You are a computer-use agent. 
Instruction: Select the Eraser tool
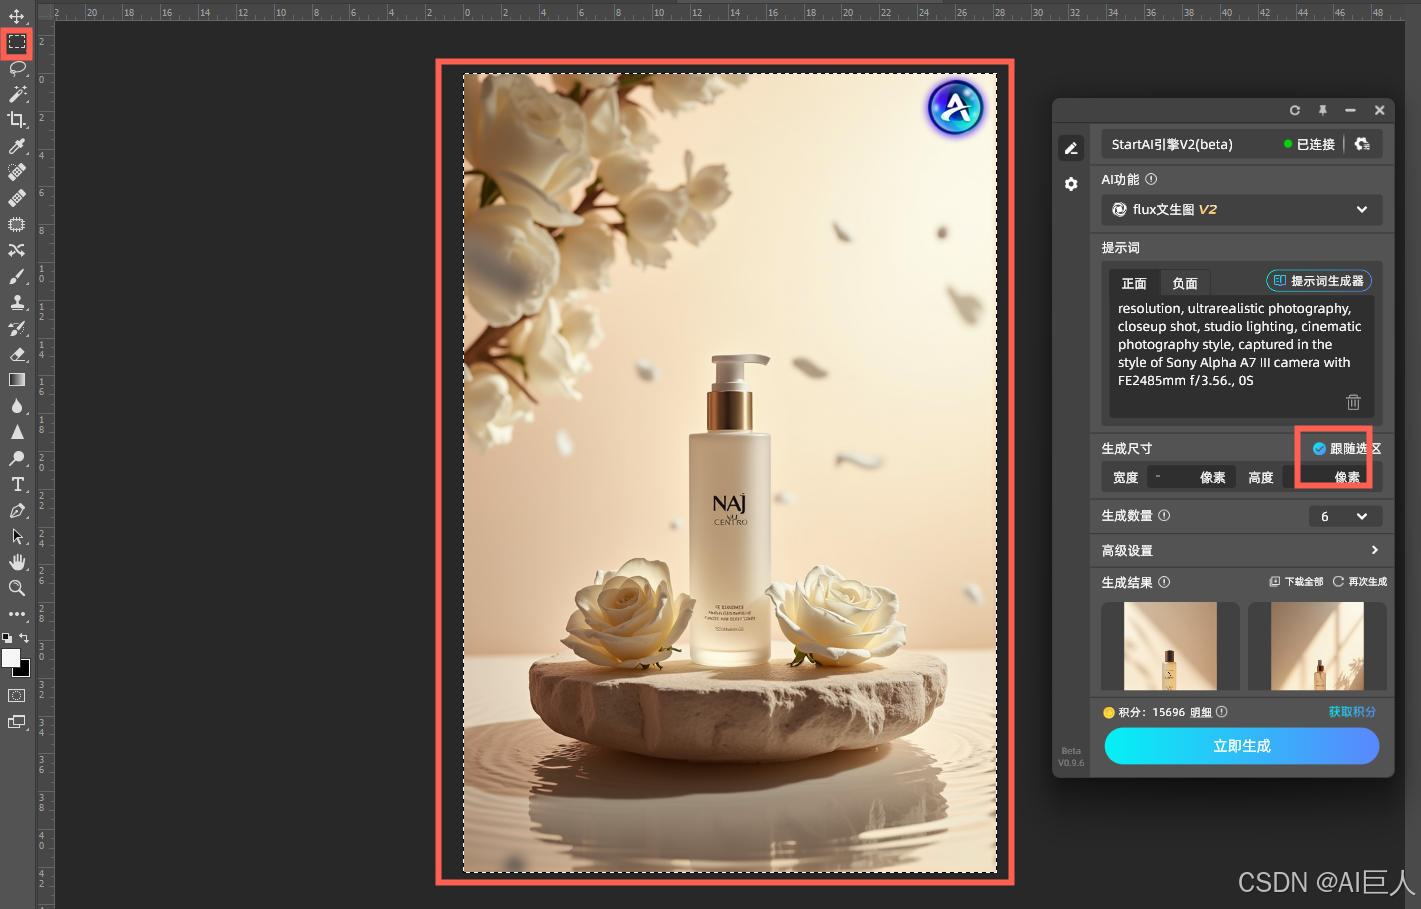(17, 354)
